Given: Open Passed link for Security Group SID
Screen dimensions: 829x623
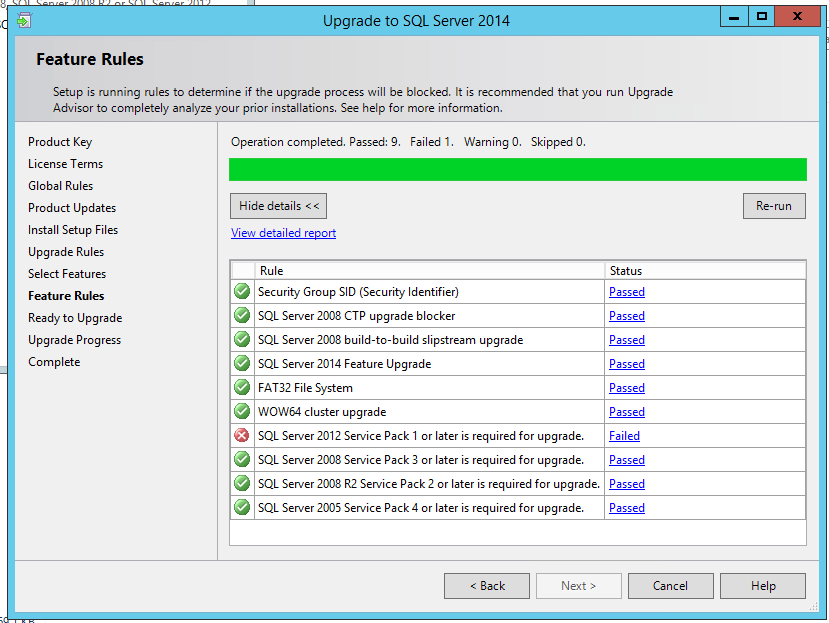Looking at the screenshot, I should pos(627,292).
